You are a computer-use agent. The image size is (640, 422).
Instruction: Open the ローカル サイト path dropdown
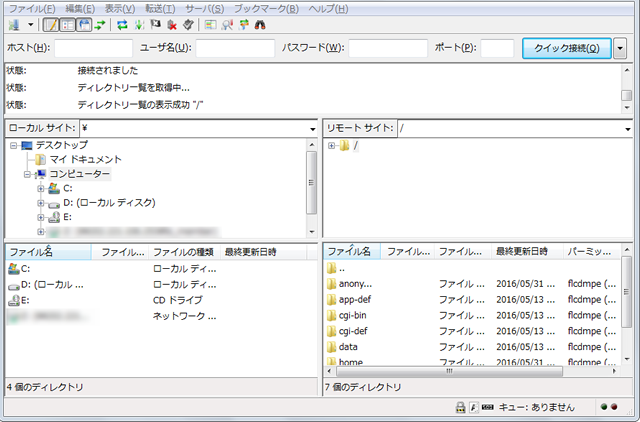313,129
